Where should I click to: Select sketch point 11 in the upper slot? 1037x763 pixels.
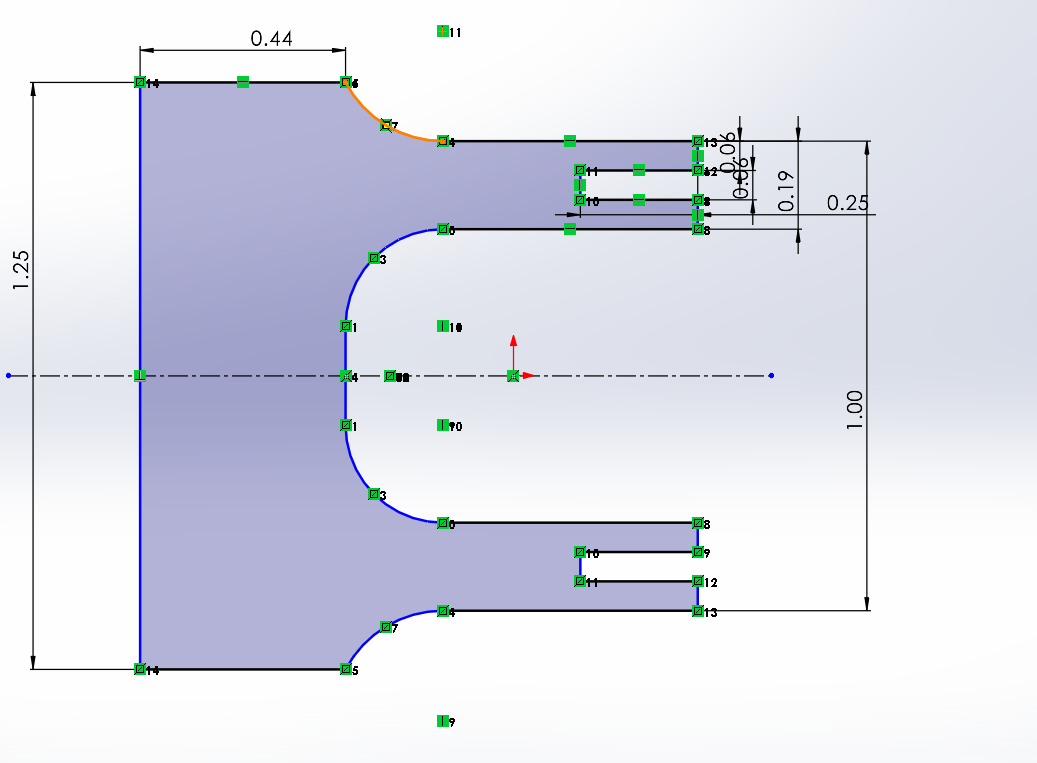point(580,170)
